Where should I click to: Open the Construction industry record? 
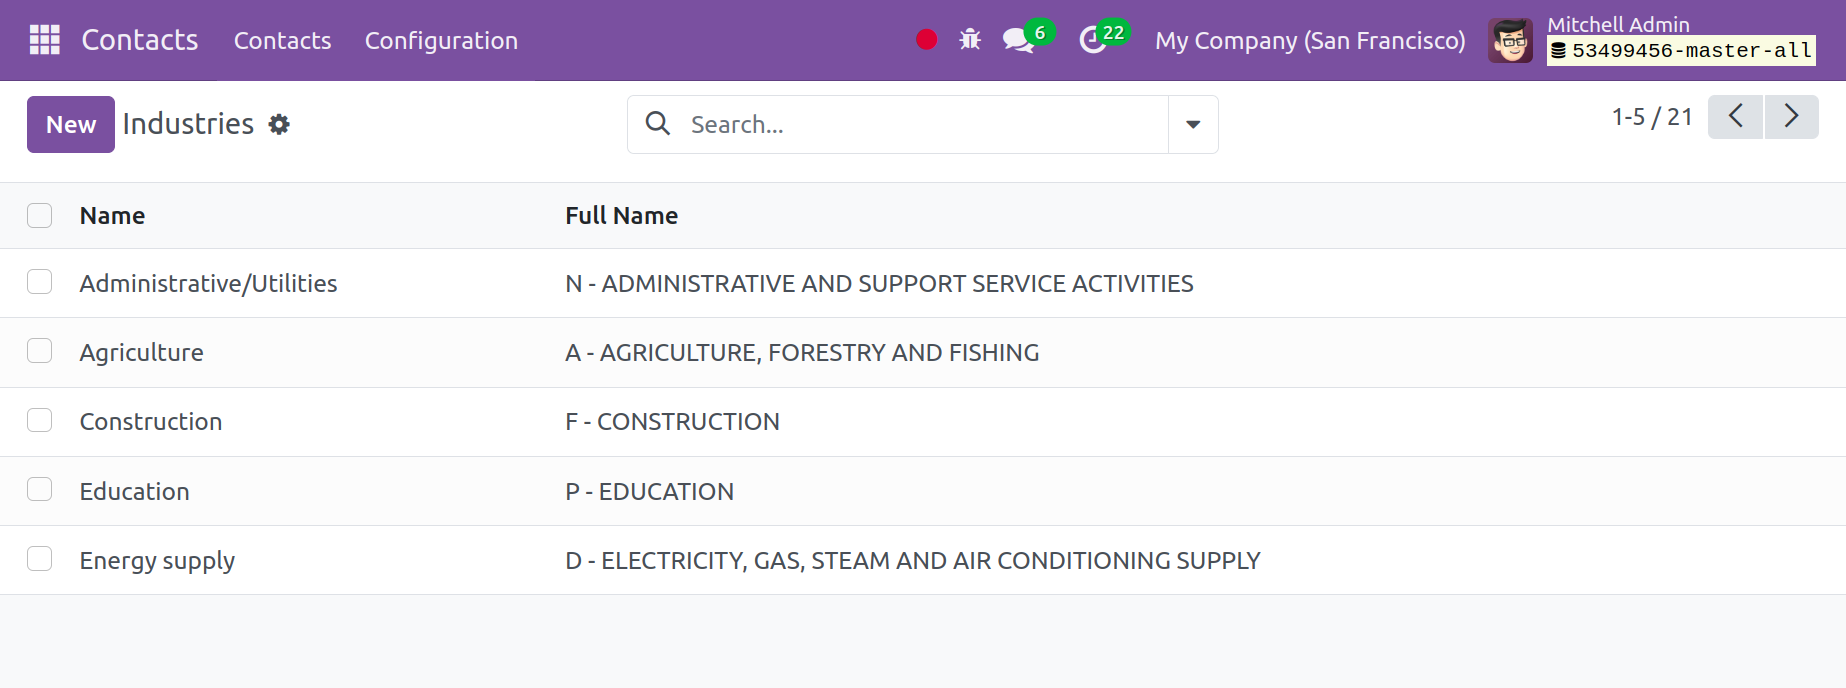tap(151, 422)
